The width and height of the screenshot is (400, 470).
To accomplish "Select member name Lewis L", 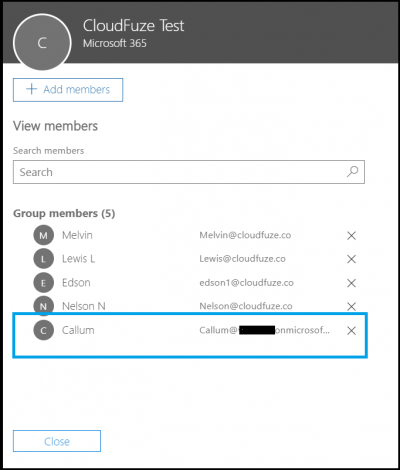I will coord(78,259).
